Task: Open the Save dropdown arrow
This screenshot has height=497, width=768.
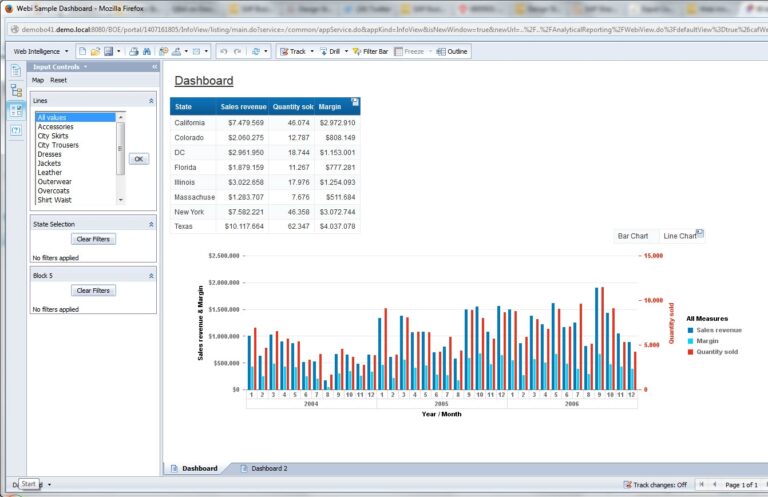Action: (x=119, y=51)
